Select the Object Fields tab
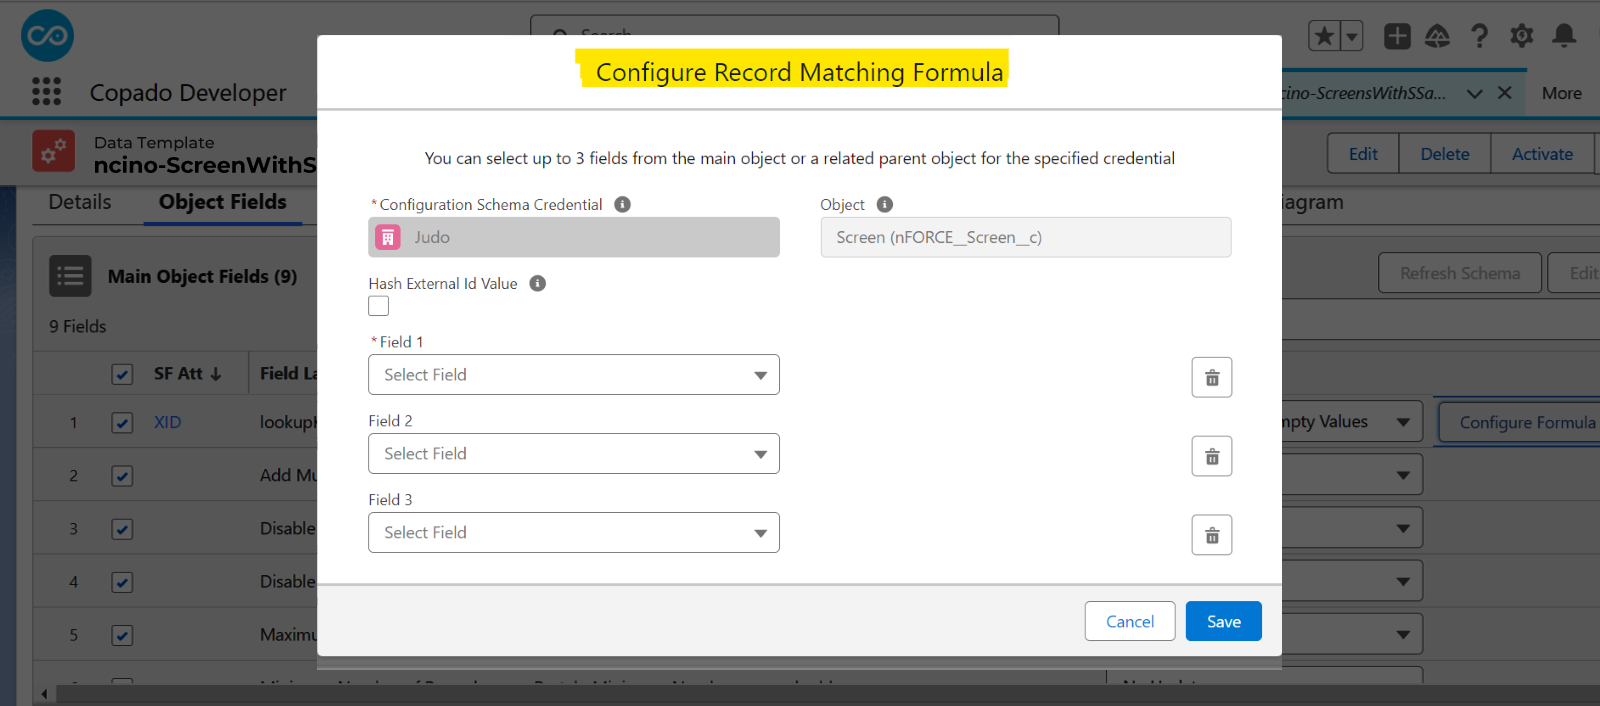The image size is (1600, 706). coord(223,202)
